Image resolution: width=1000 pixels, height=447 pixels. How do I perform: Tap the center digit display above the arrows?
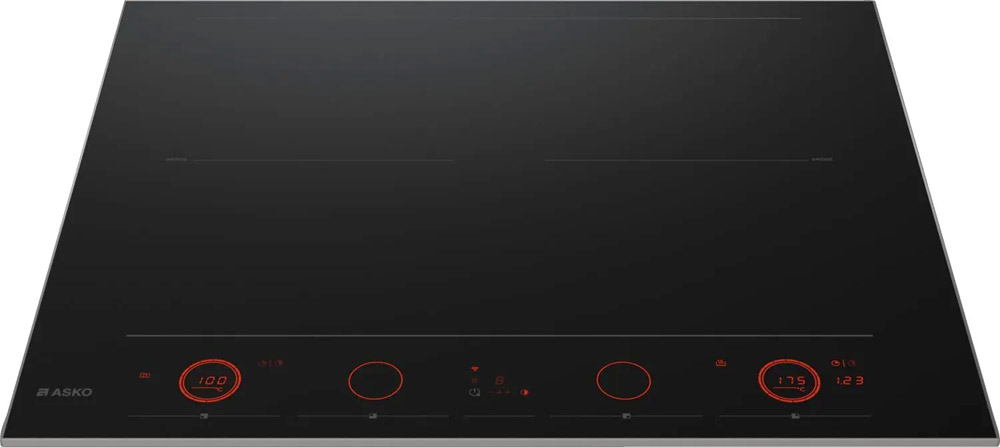pyautogui.click(x=500, y=379)
